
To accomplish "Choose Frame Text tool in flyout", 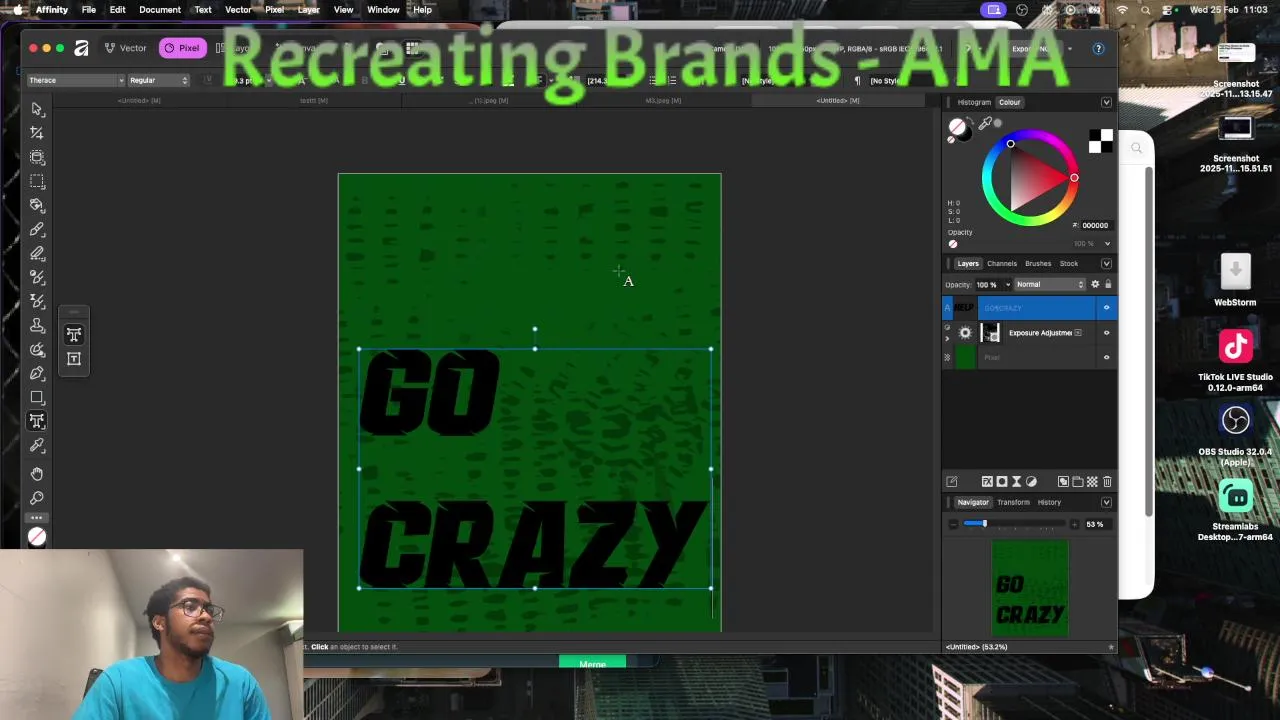I will tap(74, 359).
